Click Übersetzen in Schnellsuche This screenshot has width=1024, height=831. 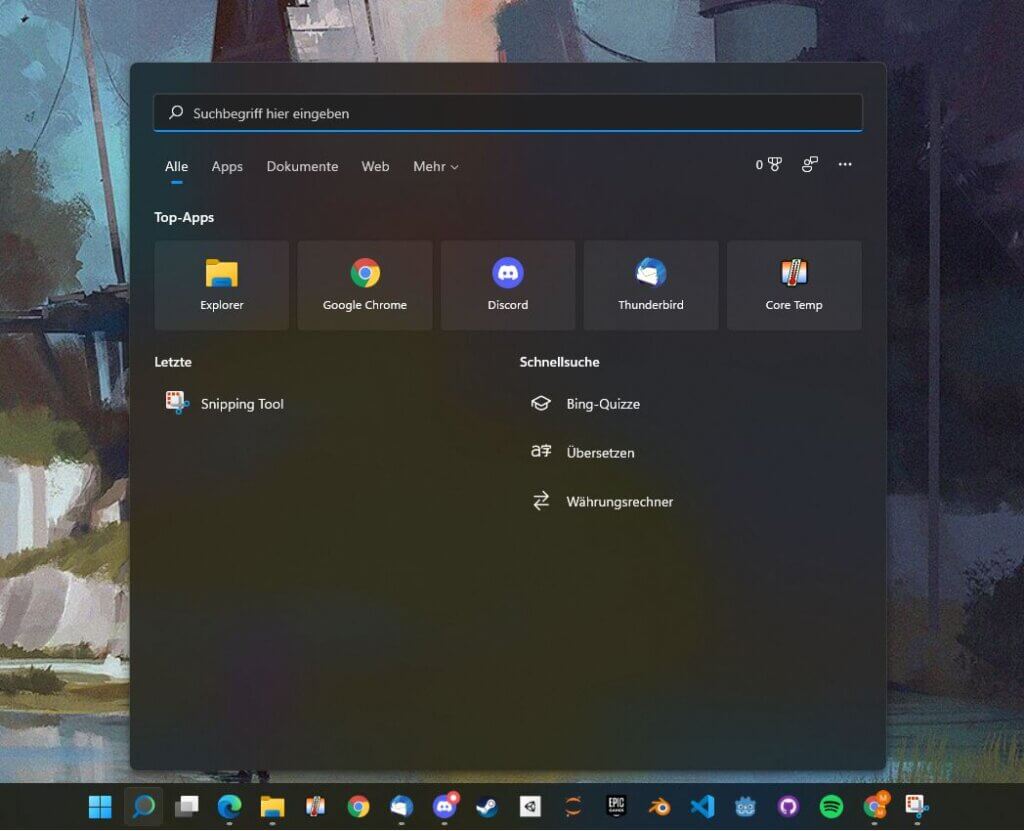click(600, 453)
